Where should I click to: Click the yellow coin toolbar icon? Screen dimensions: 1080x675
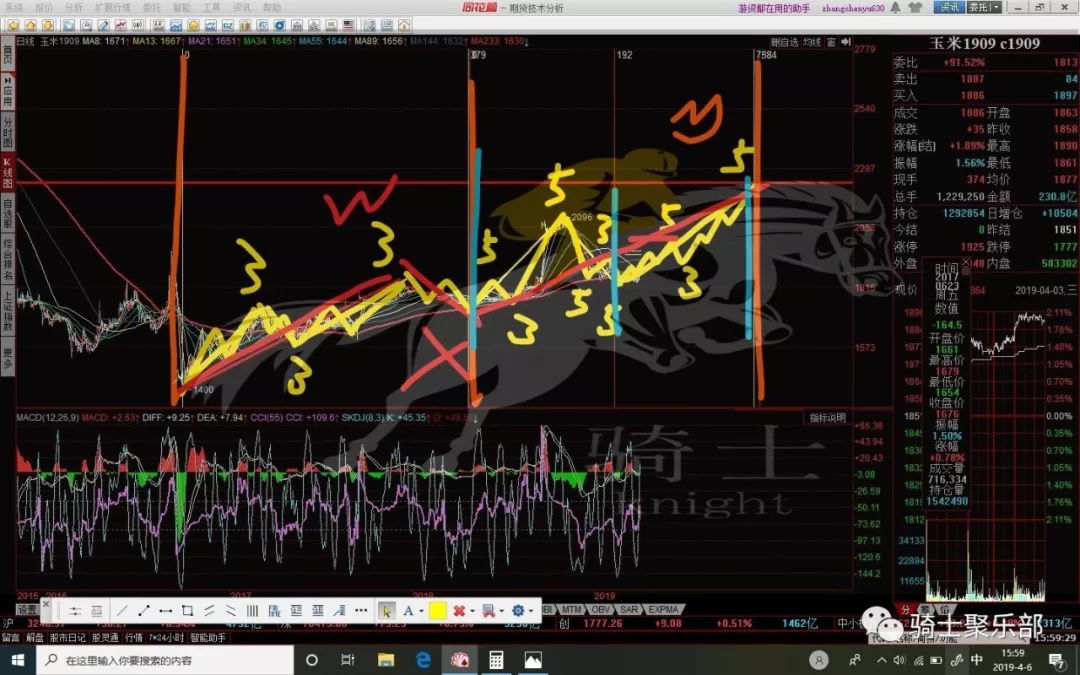pyautogui.click(x=194, y=25)
